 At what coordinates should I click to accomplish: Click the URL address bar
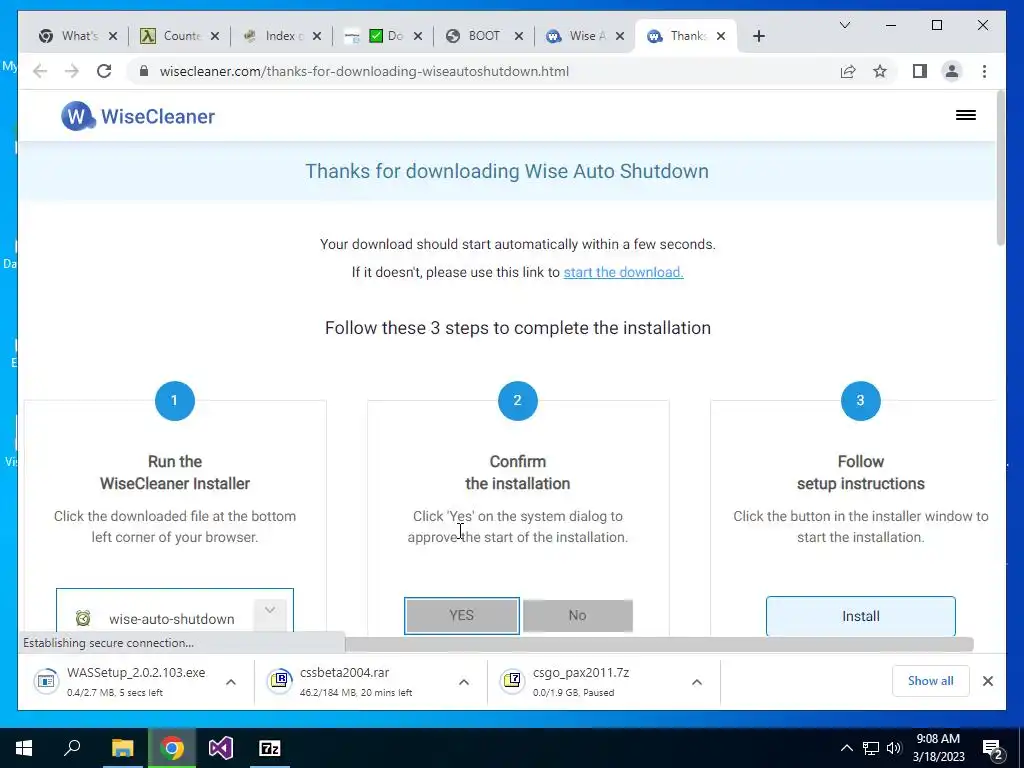(483, 71)
